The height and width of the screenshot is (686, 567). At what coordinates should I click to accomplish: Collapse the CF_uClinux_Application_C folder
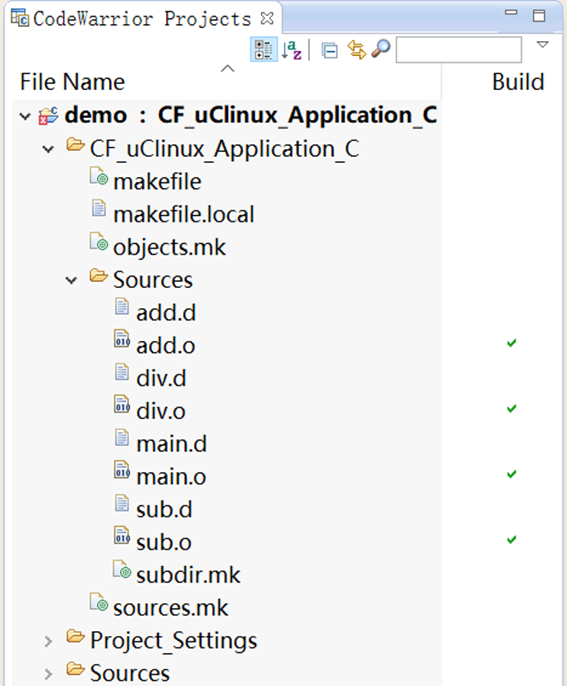tap(48, 149)
